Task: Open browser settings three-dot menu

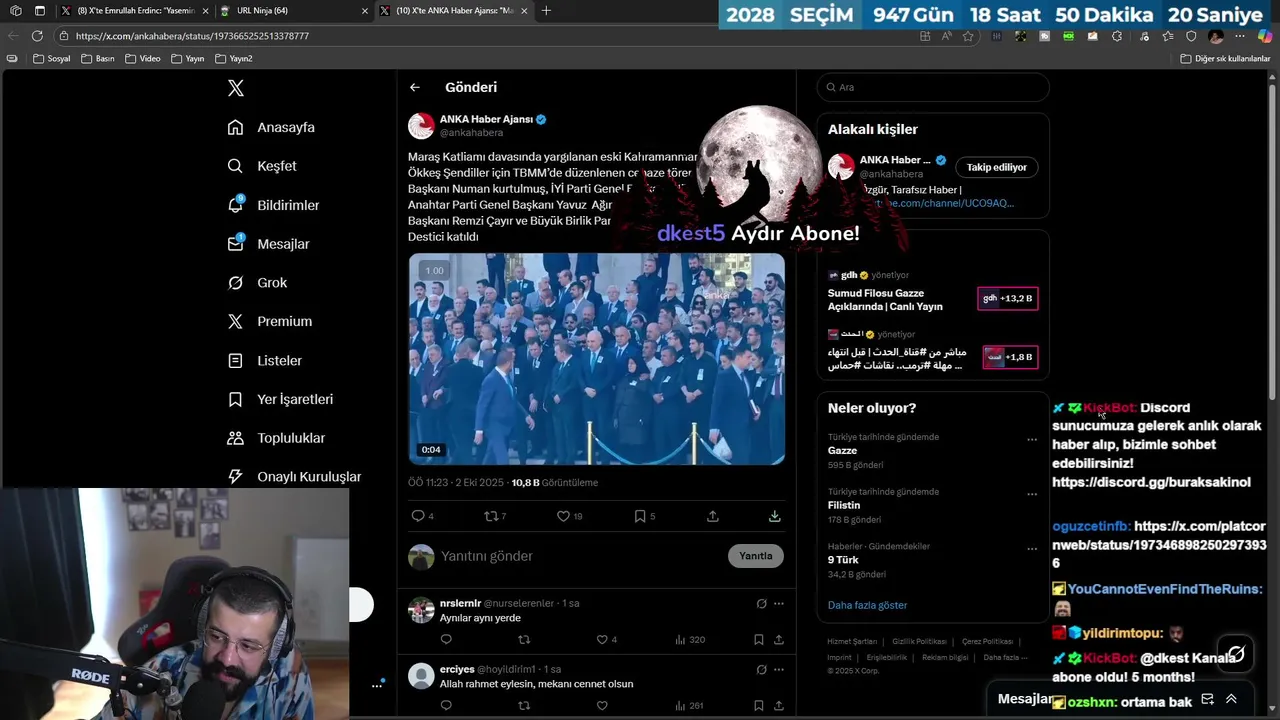Action: tap(1240, 36)
